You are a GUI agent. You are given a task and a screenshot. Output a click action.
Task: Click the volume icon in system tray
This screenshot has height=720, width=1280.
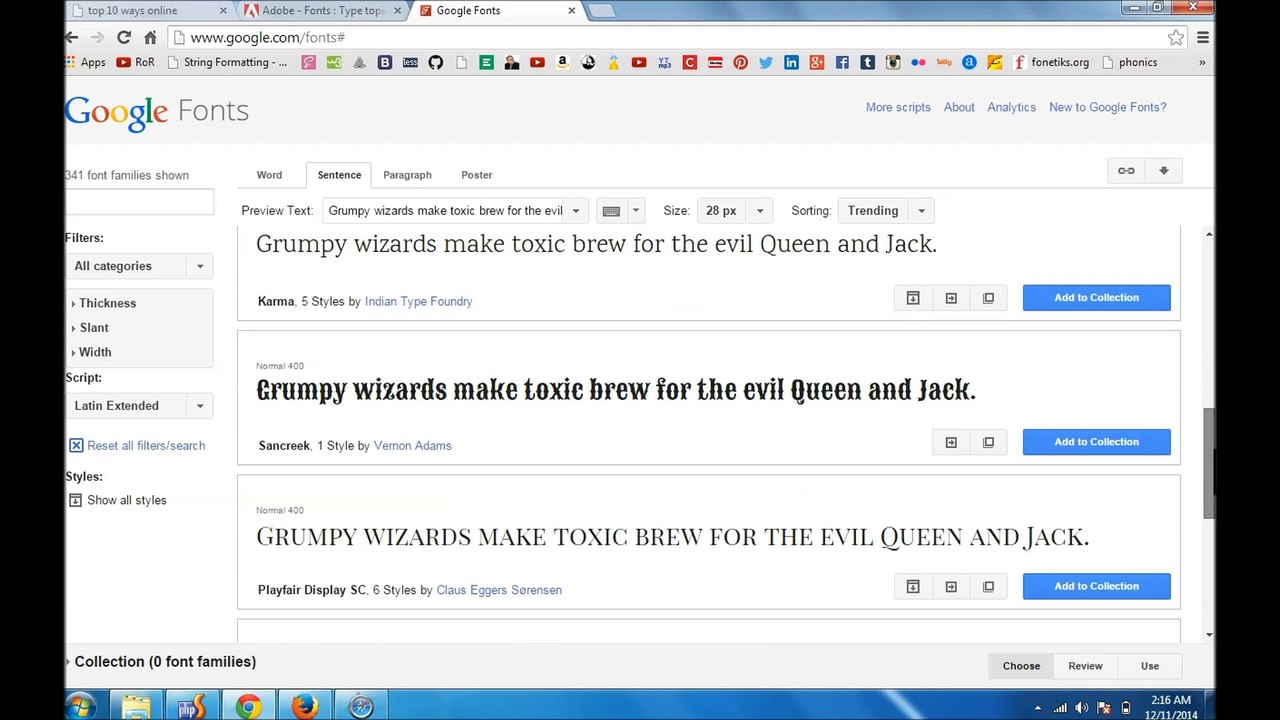[1082, 708]
